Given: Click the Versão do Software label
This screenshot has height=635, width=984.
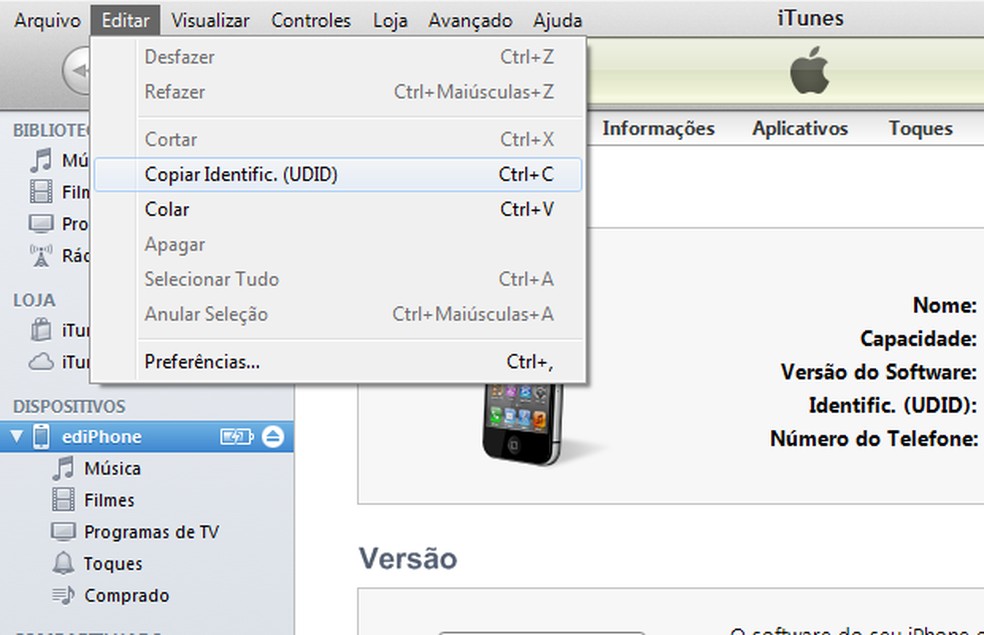Looking at the screenshot, I should 879,372.
